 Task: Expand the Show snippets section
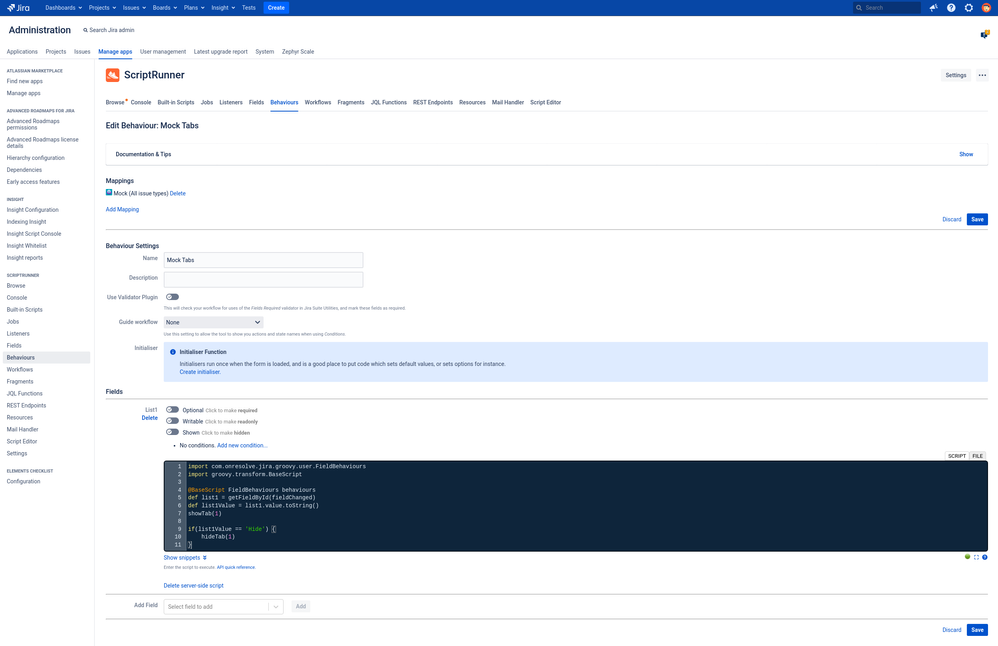coord(185,558)
